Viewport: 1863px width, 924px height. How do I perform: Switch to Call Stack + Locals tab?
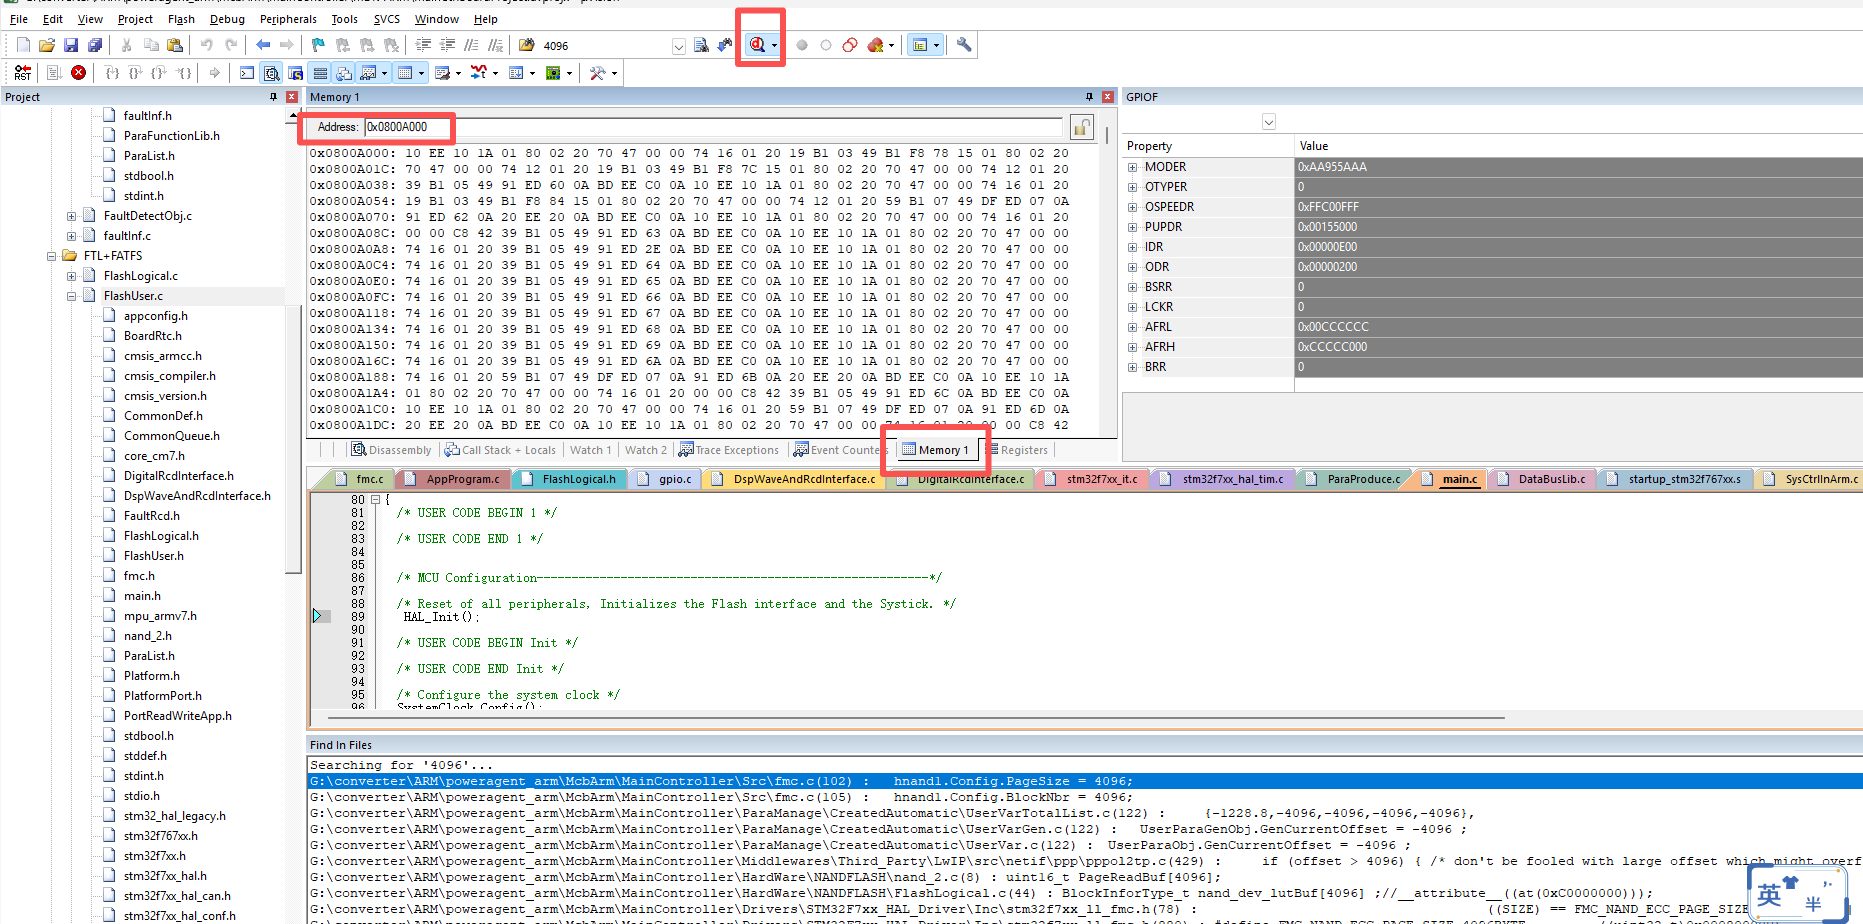(x=500, y=450)
